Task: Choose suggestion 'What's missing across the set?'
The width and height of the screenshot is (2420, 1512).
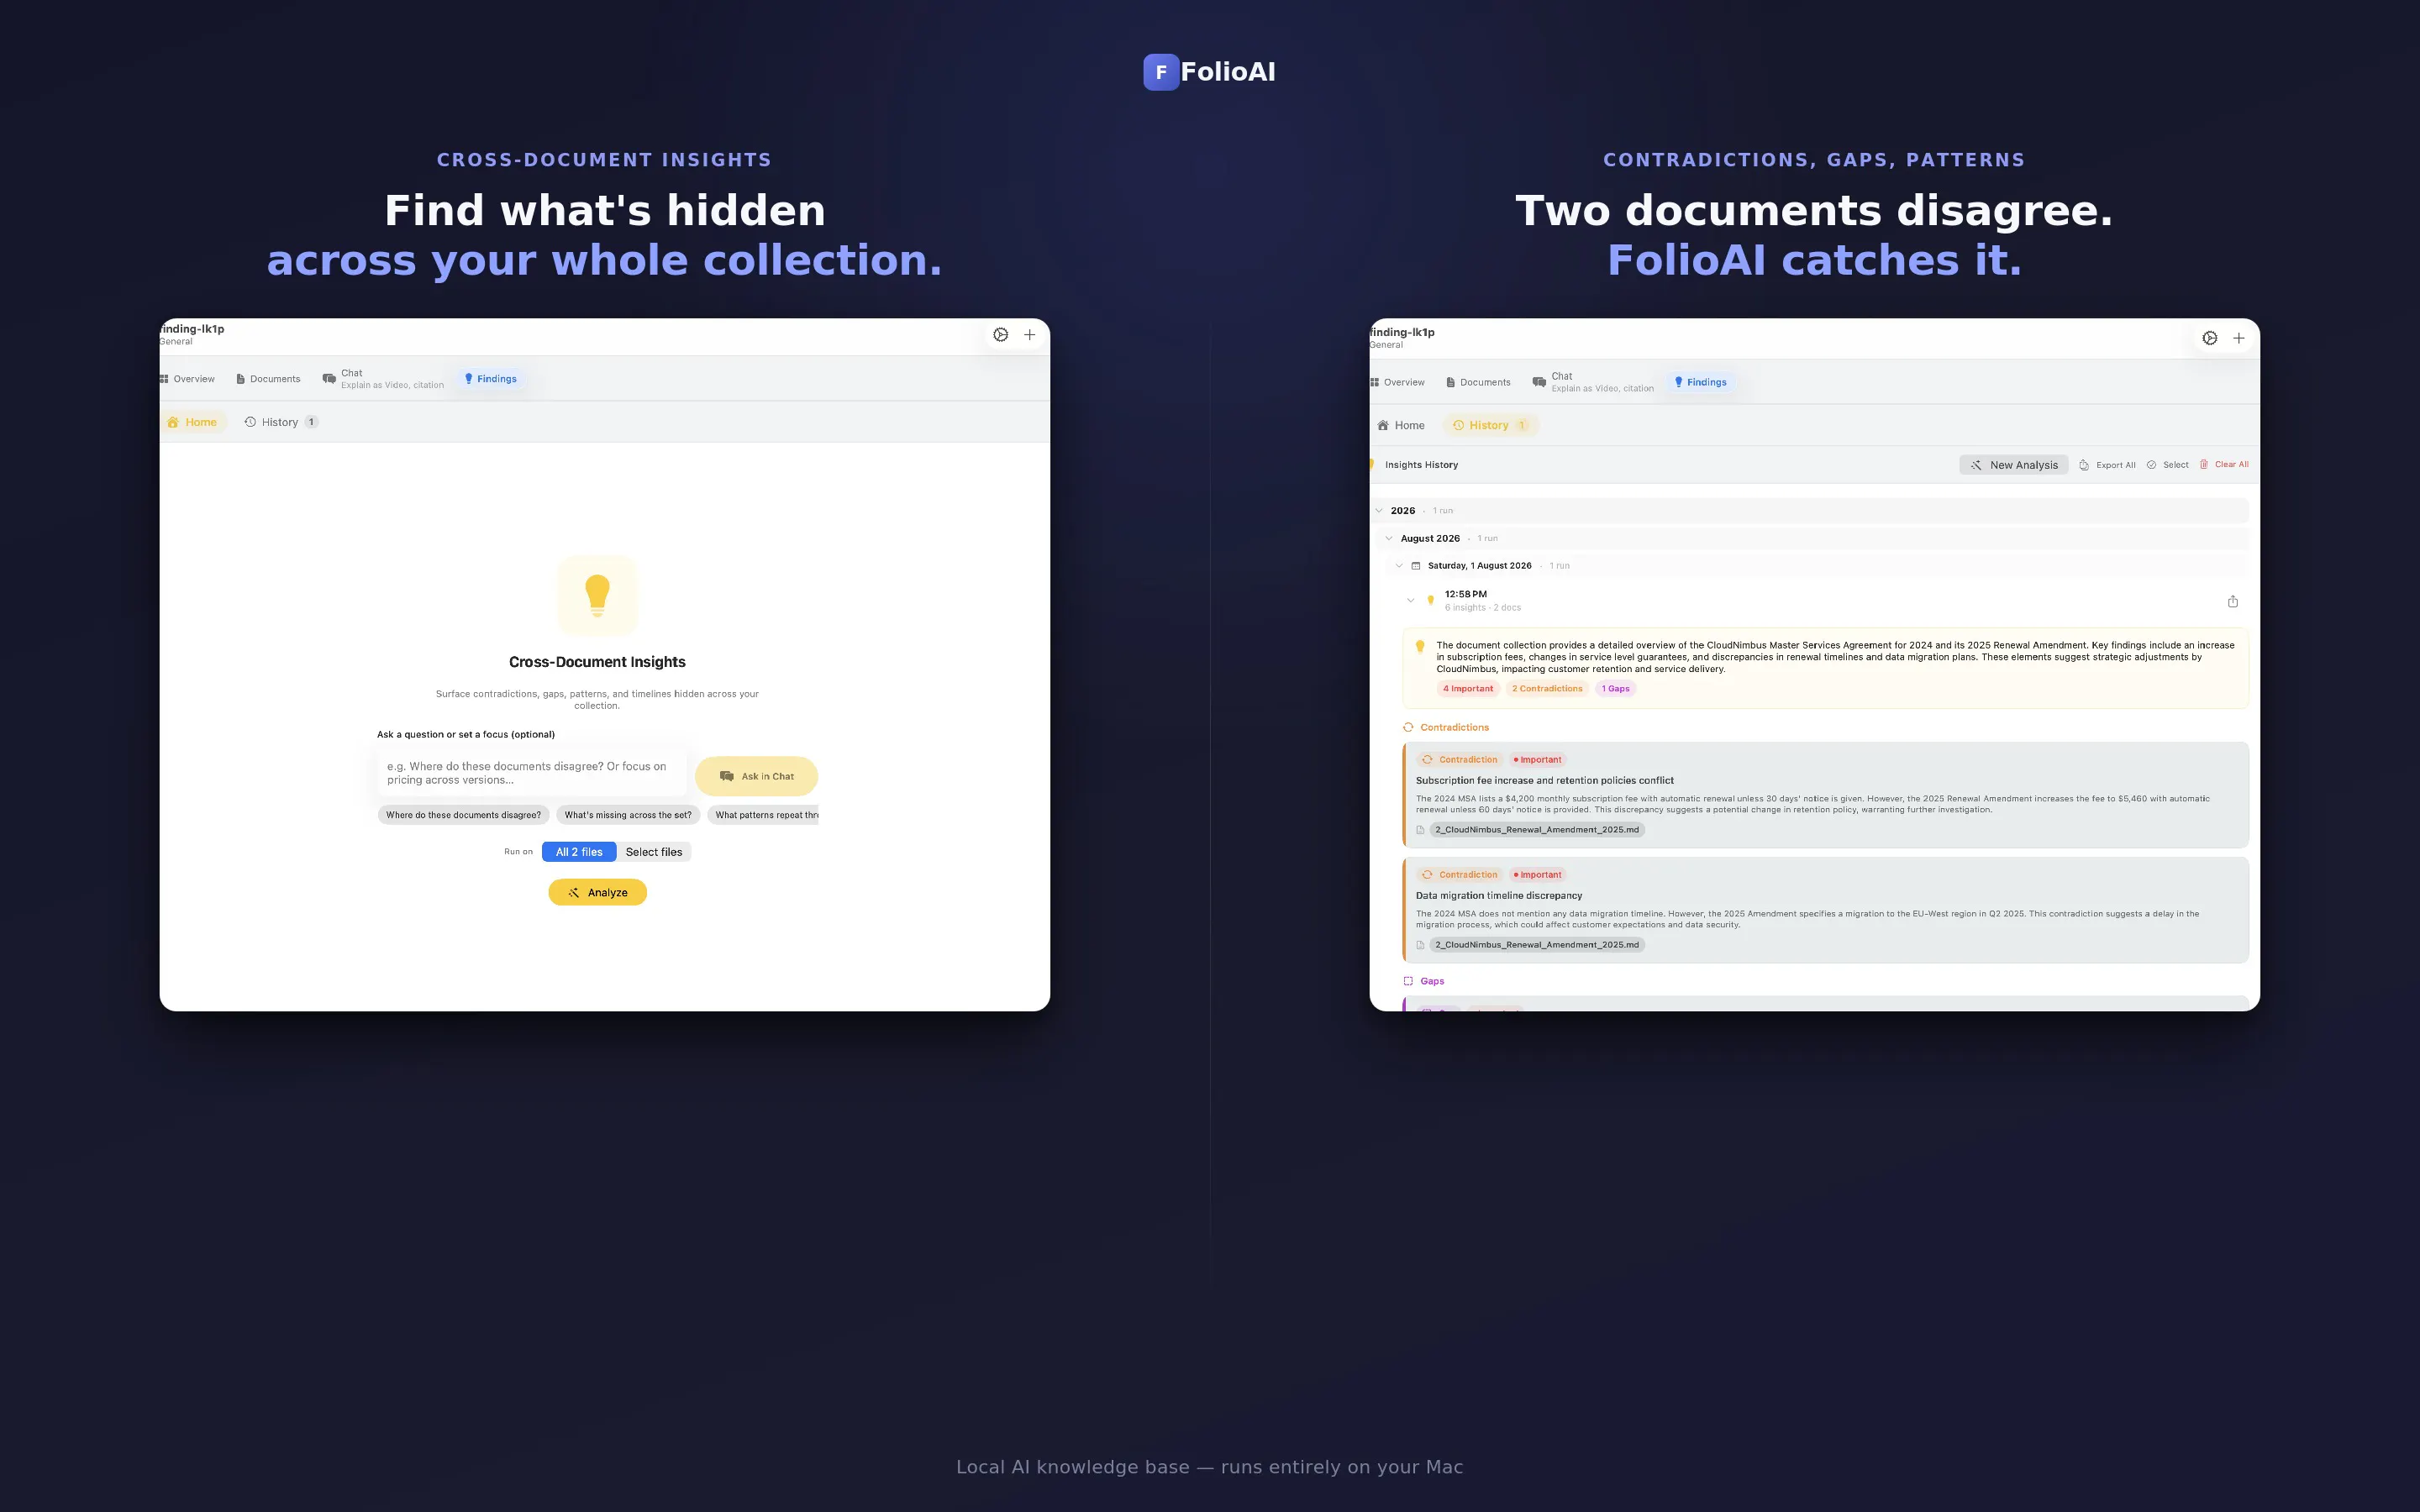Action: point(628,815)
